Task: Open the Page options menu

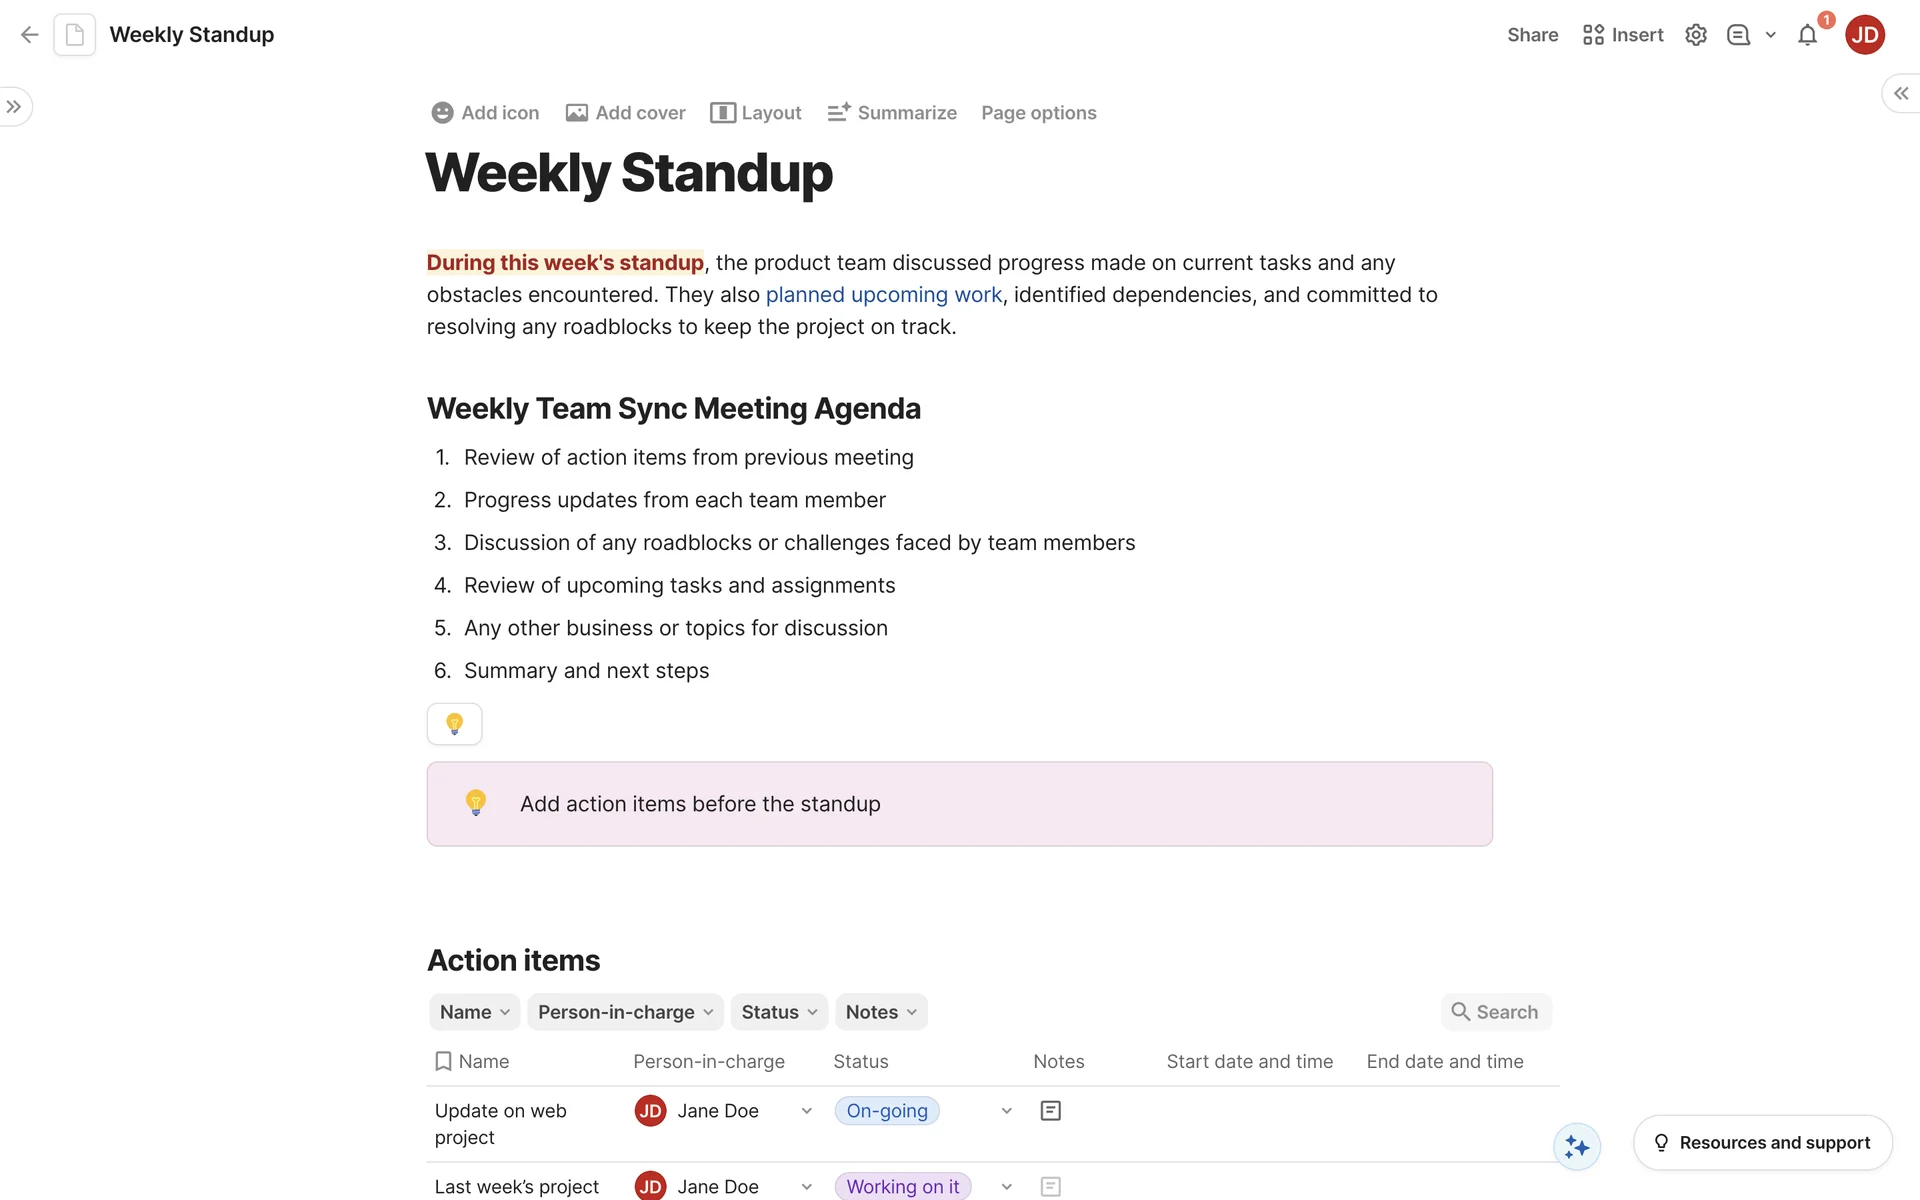Action: click(x=1038, y=112)
